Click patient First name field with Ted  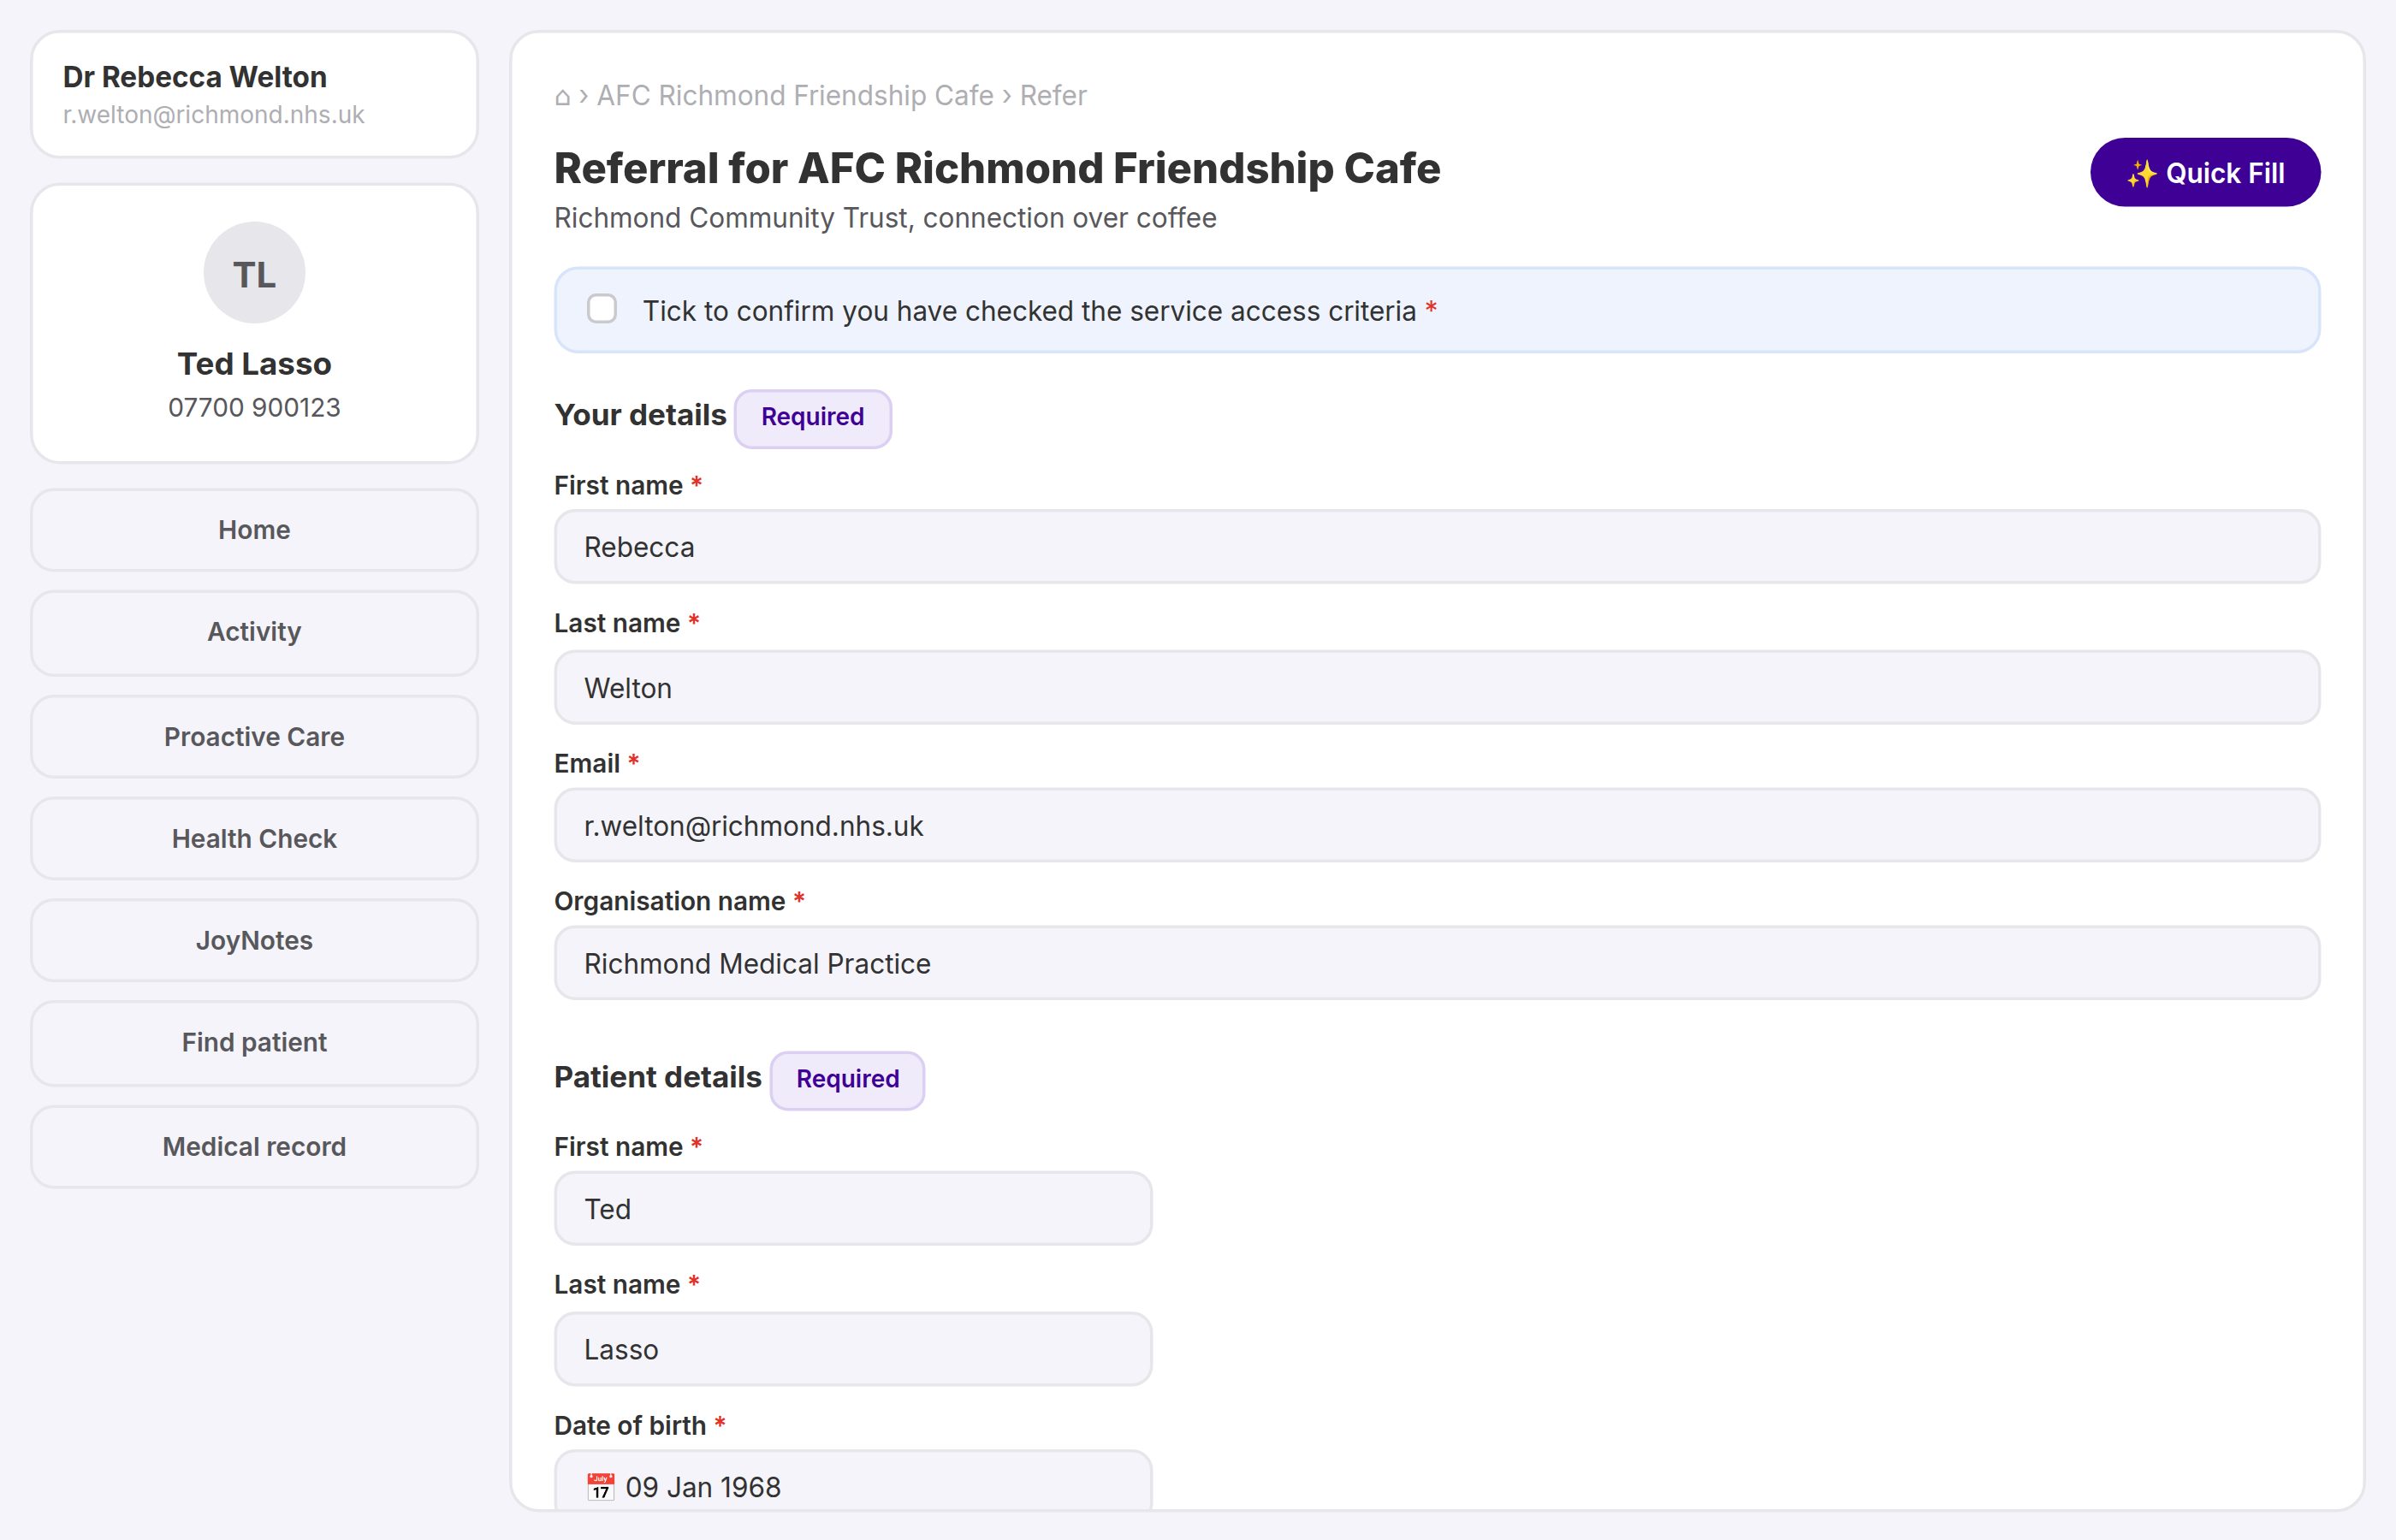pos(853,1209)
